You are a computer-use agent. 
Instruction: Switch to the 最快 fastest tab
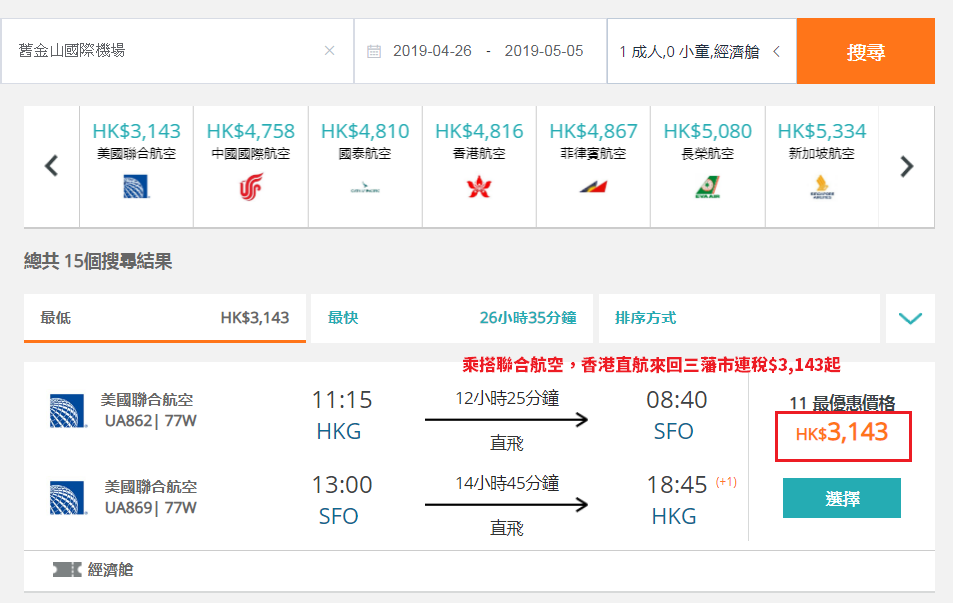[452, 319]
